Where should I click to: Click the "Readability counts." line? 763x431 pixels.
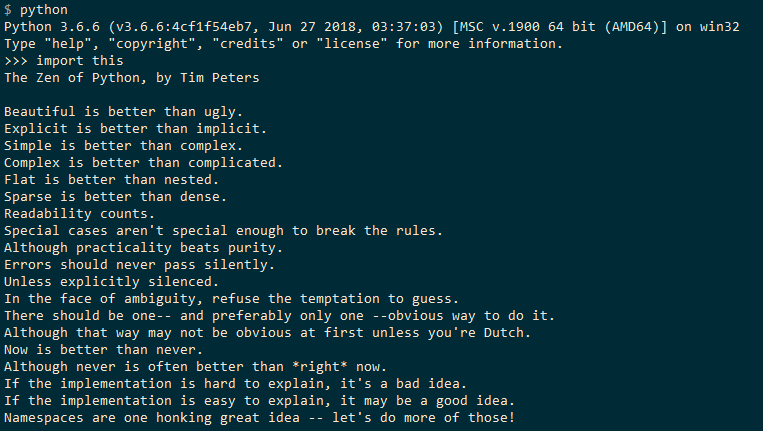[x=80, y=213]
